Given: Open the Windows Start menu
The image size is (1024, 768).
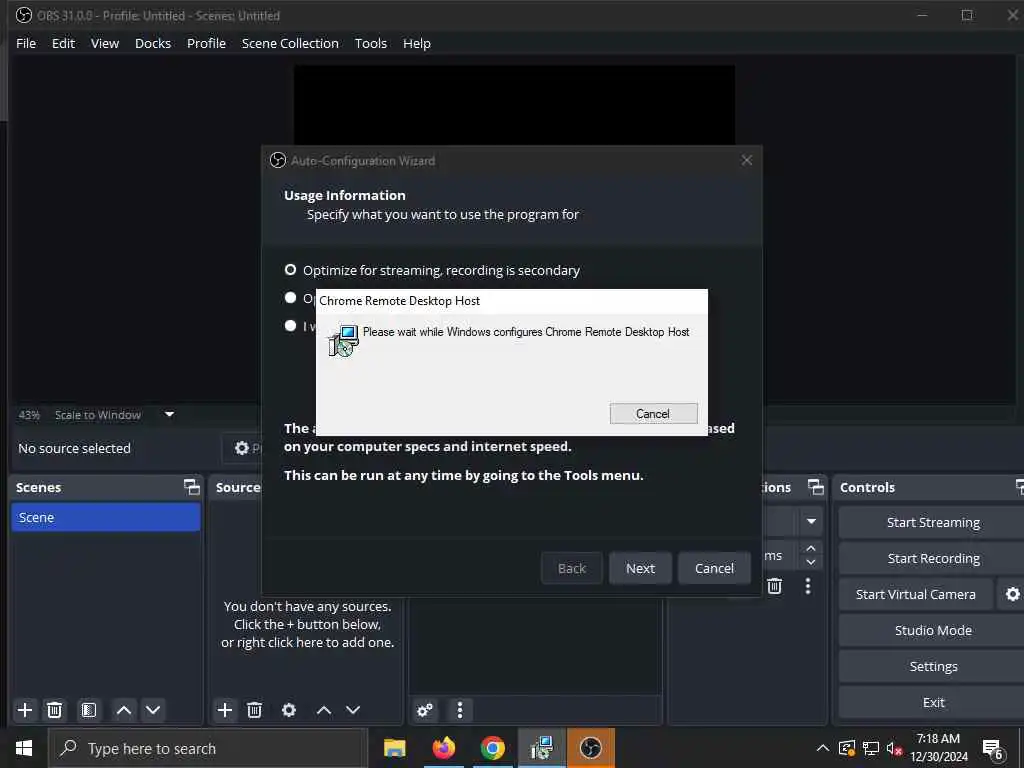Looking at the screenshot, I should (x=24, y=748).
